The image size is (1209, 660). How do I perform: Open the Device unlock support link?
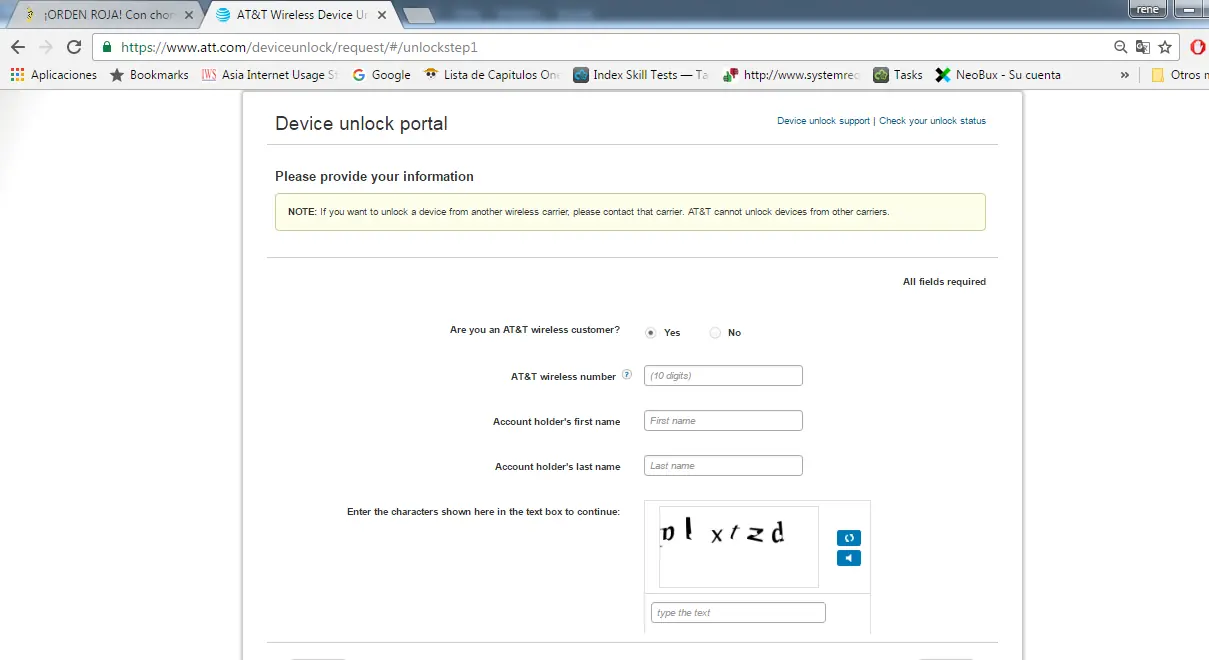click(x=823, y=121)
